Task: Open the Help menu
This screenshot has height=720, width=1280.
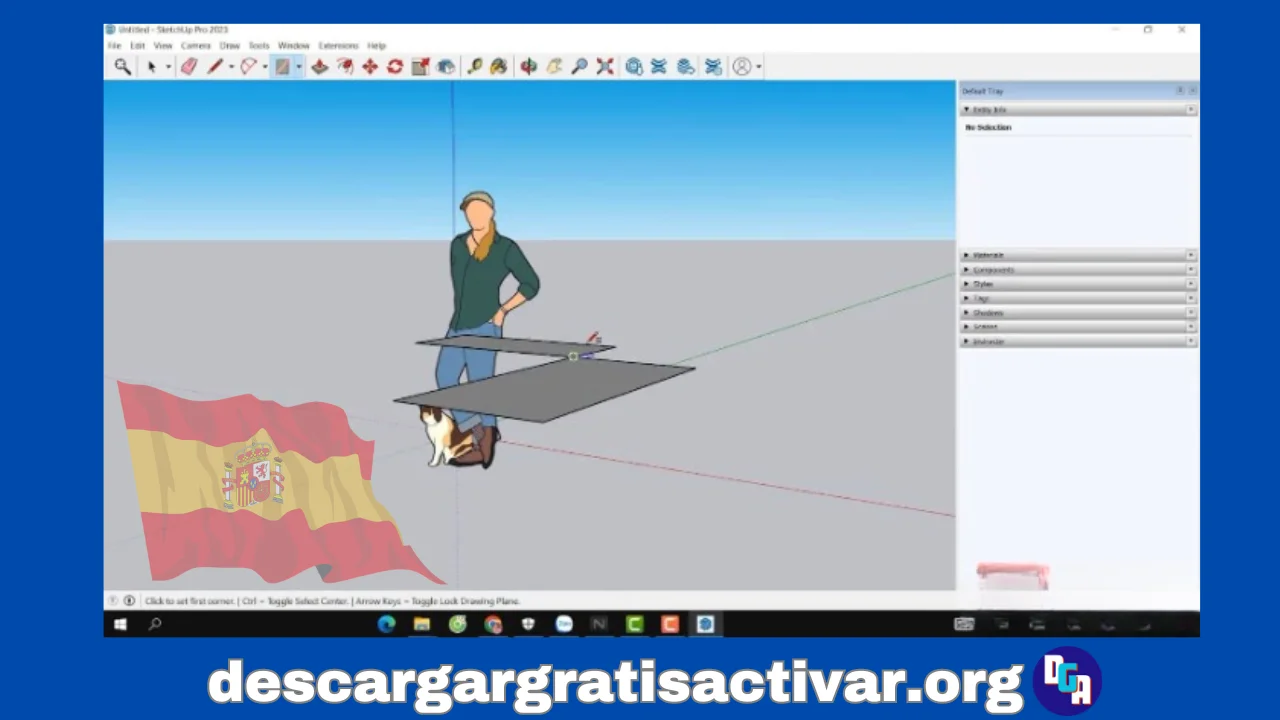Action: coord(376,46)
